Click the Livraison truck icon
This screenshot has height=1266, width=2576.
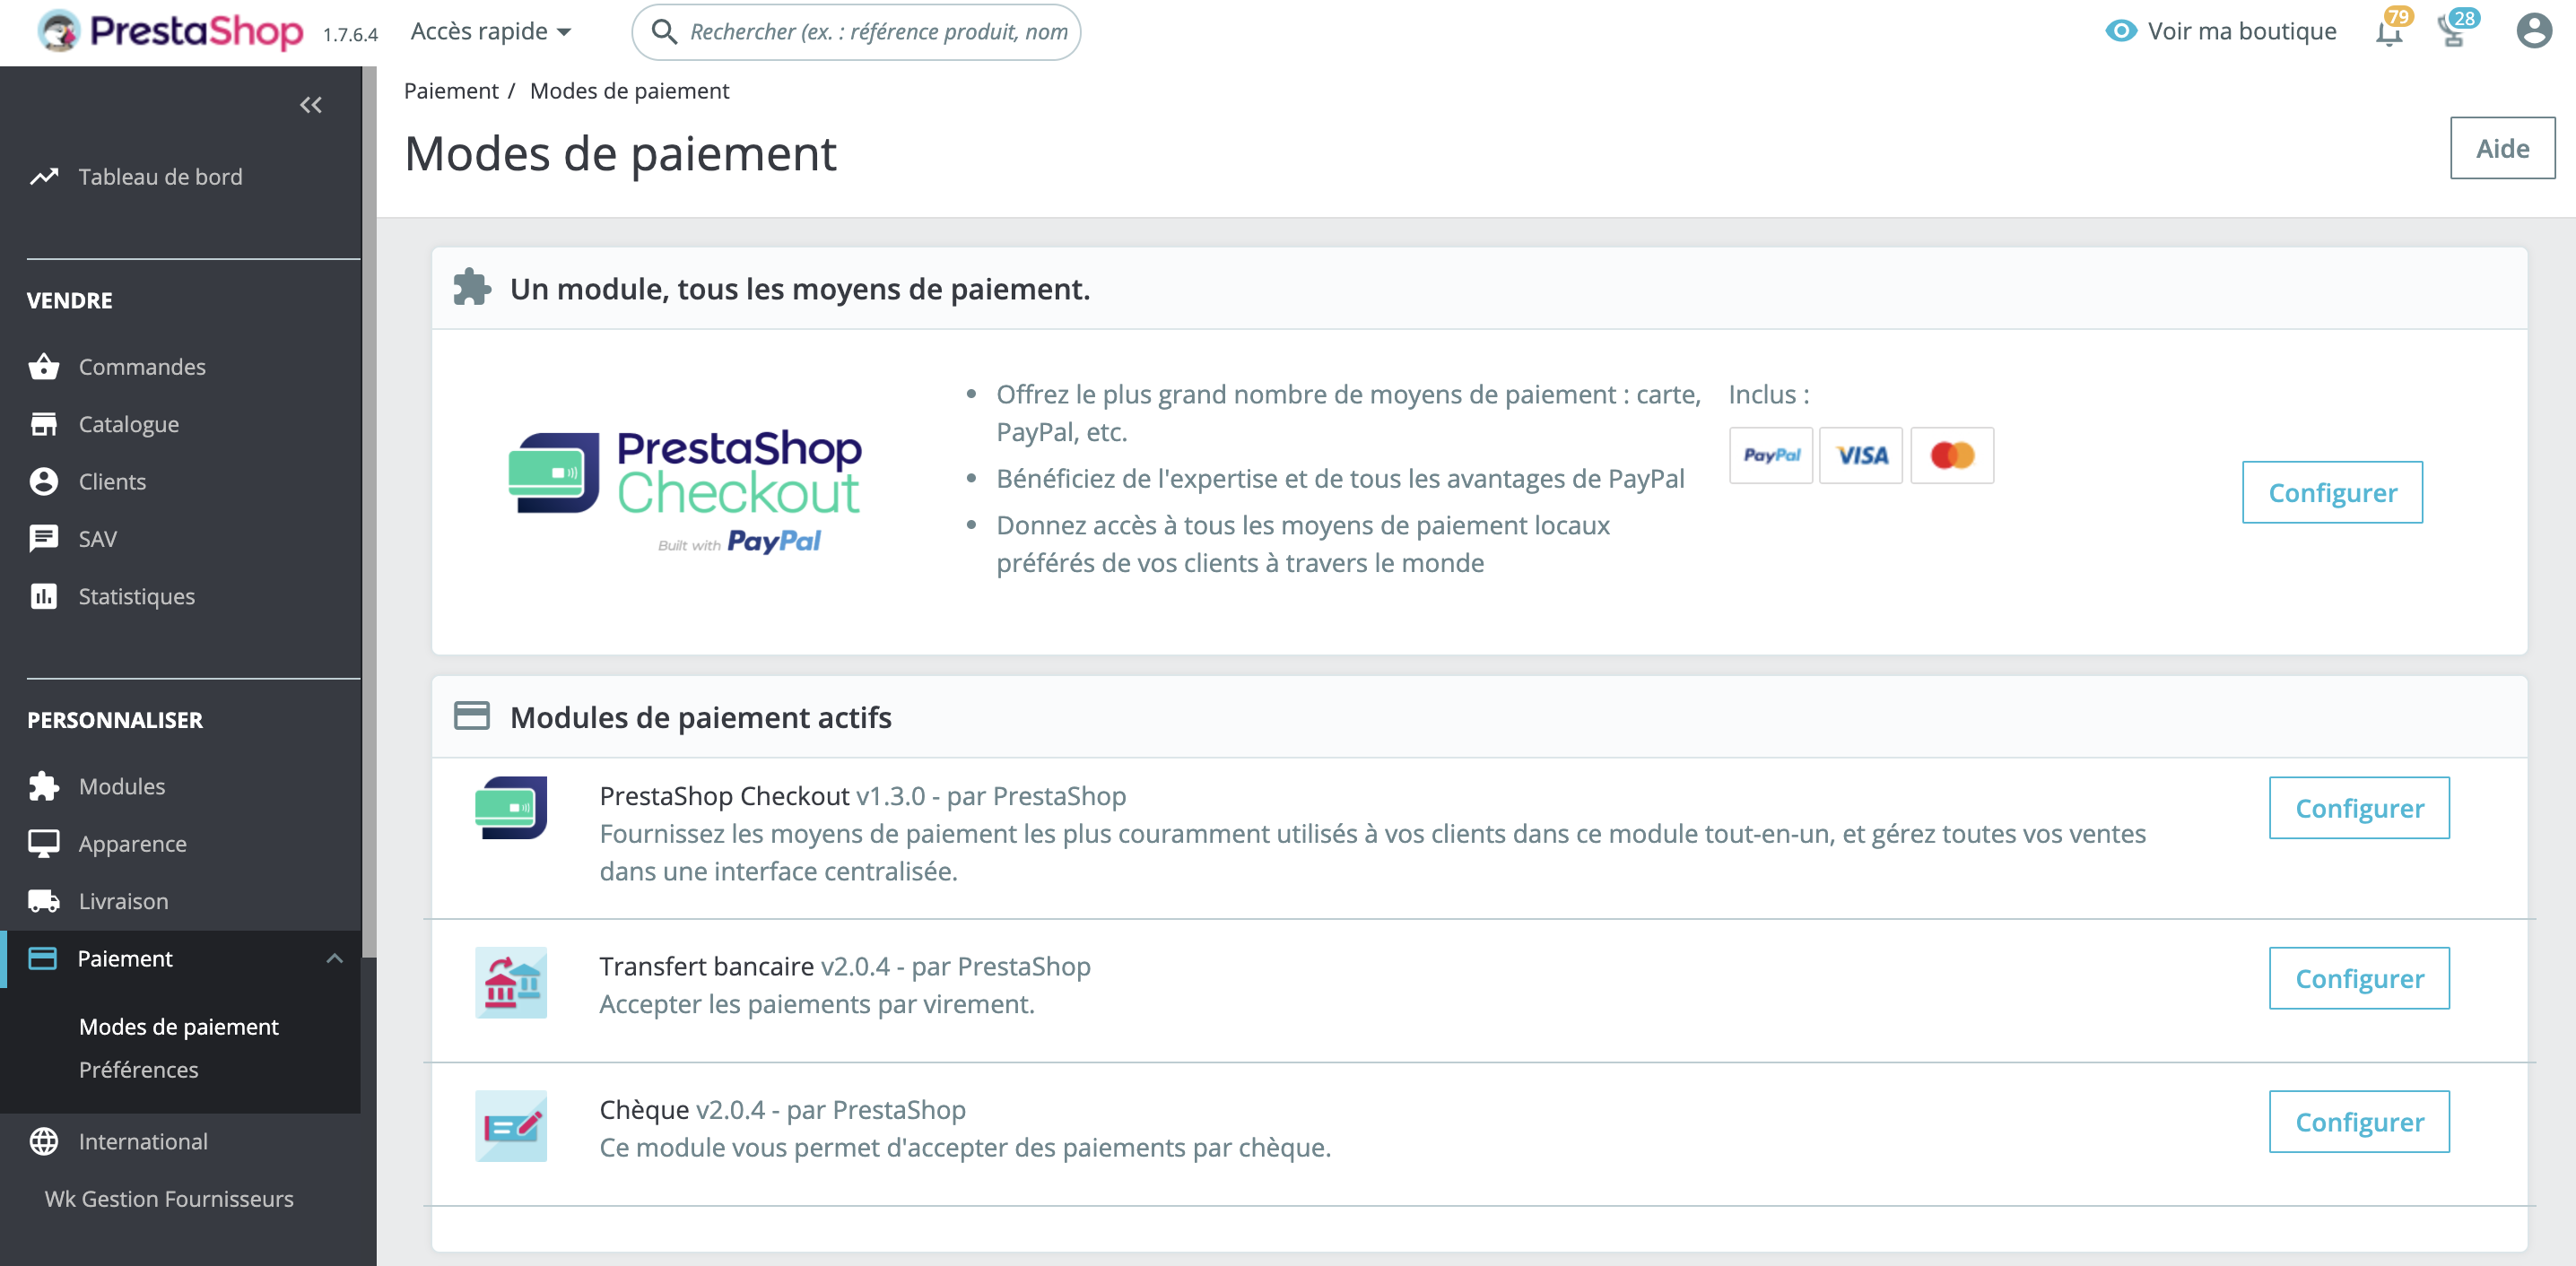(x=44, y=901)
